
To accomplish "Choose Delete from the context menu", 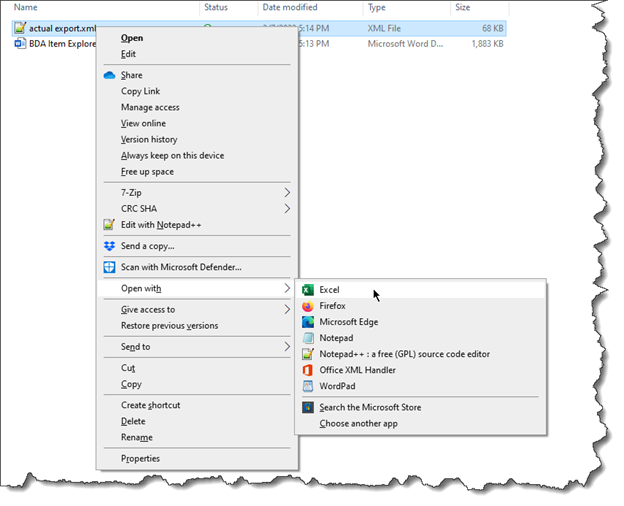I will [x=197, y=421].
